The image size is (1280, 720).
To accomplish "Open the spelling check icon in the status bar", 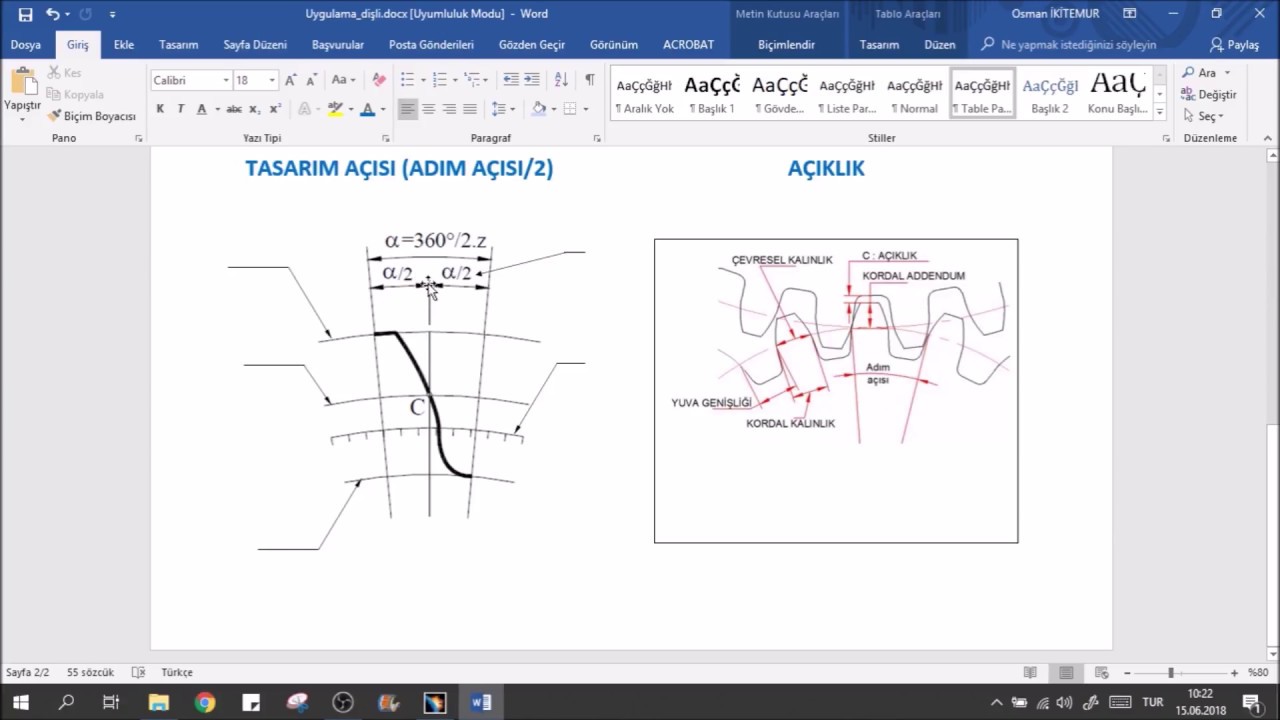I will pos(139,672).
